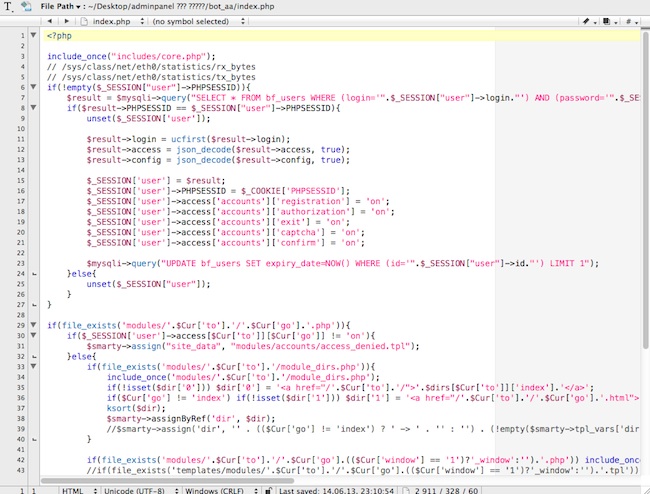This screenshot has height=494, width=650.
Task: Toggle the fold triangle at line 8
Action: point(33,107)
